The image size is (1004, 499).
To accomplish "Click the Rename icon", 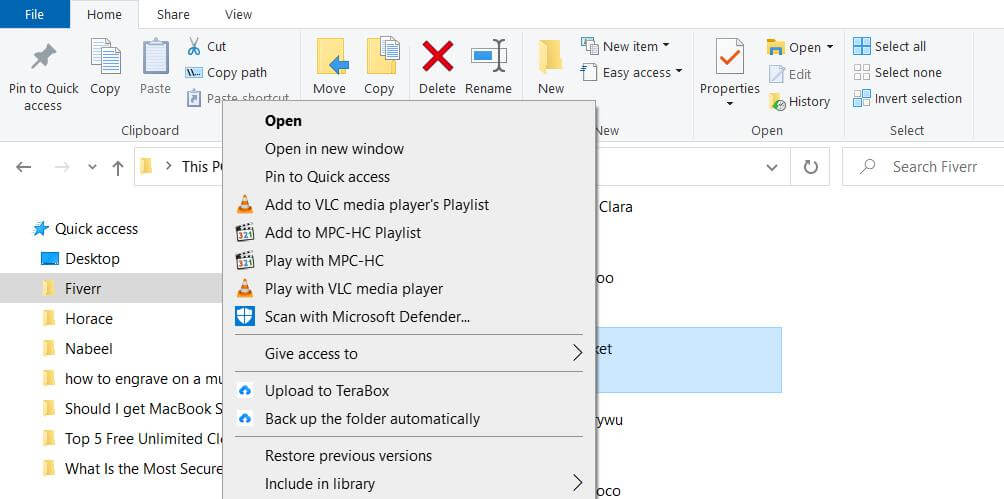I will [489, 56].
